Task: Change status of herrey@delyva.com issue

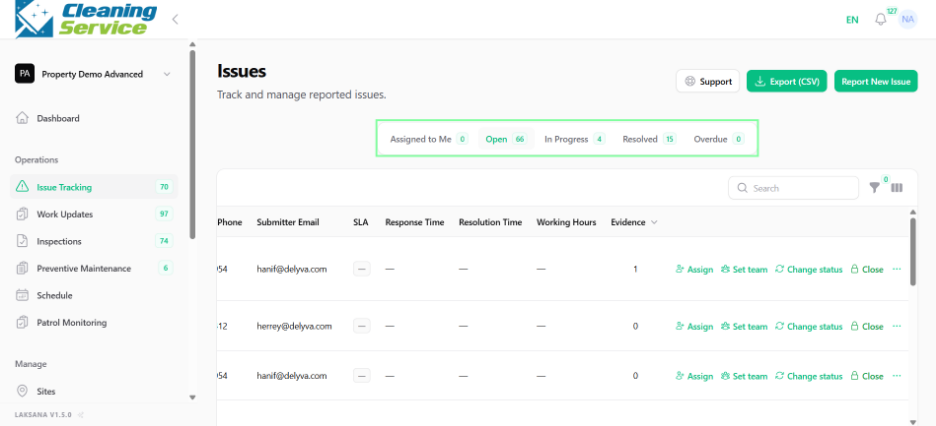Action: (x=809, y=326)
